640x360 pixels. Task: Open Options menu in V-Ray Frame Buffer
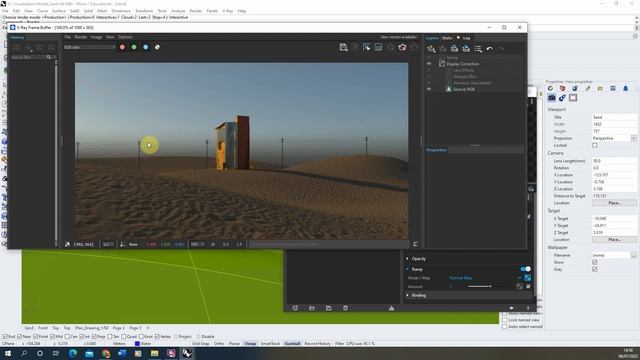coord(125,37)
